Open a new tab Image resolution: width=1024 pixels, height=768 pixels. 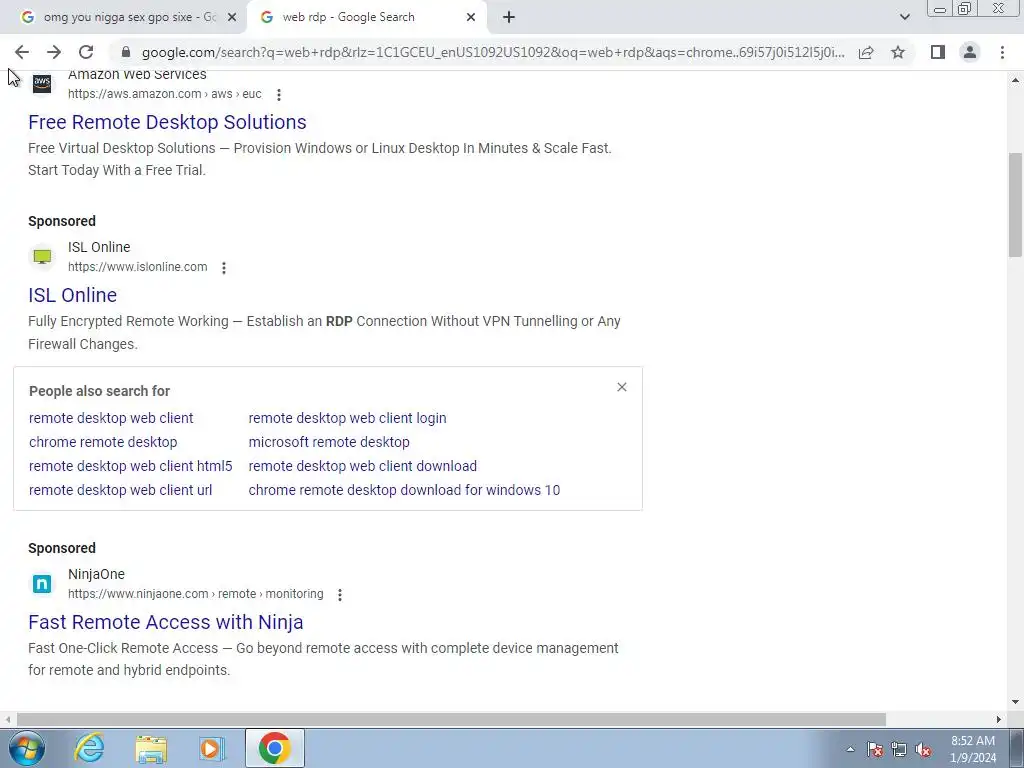point(509,18)
